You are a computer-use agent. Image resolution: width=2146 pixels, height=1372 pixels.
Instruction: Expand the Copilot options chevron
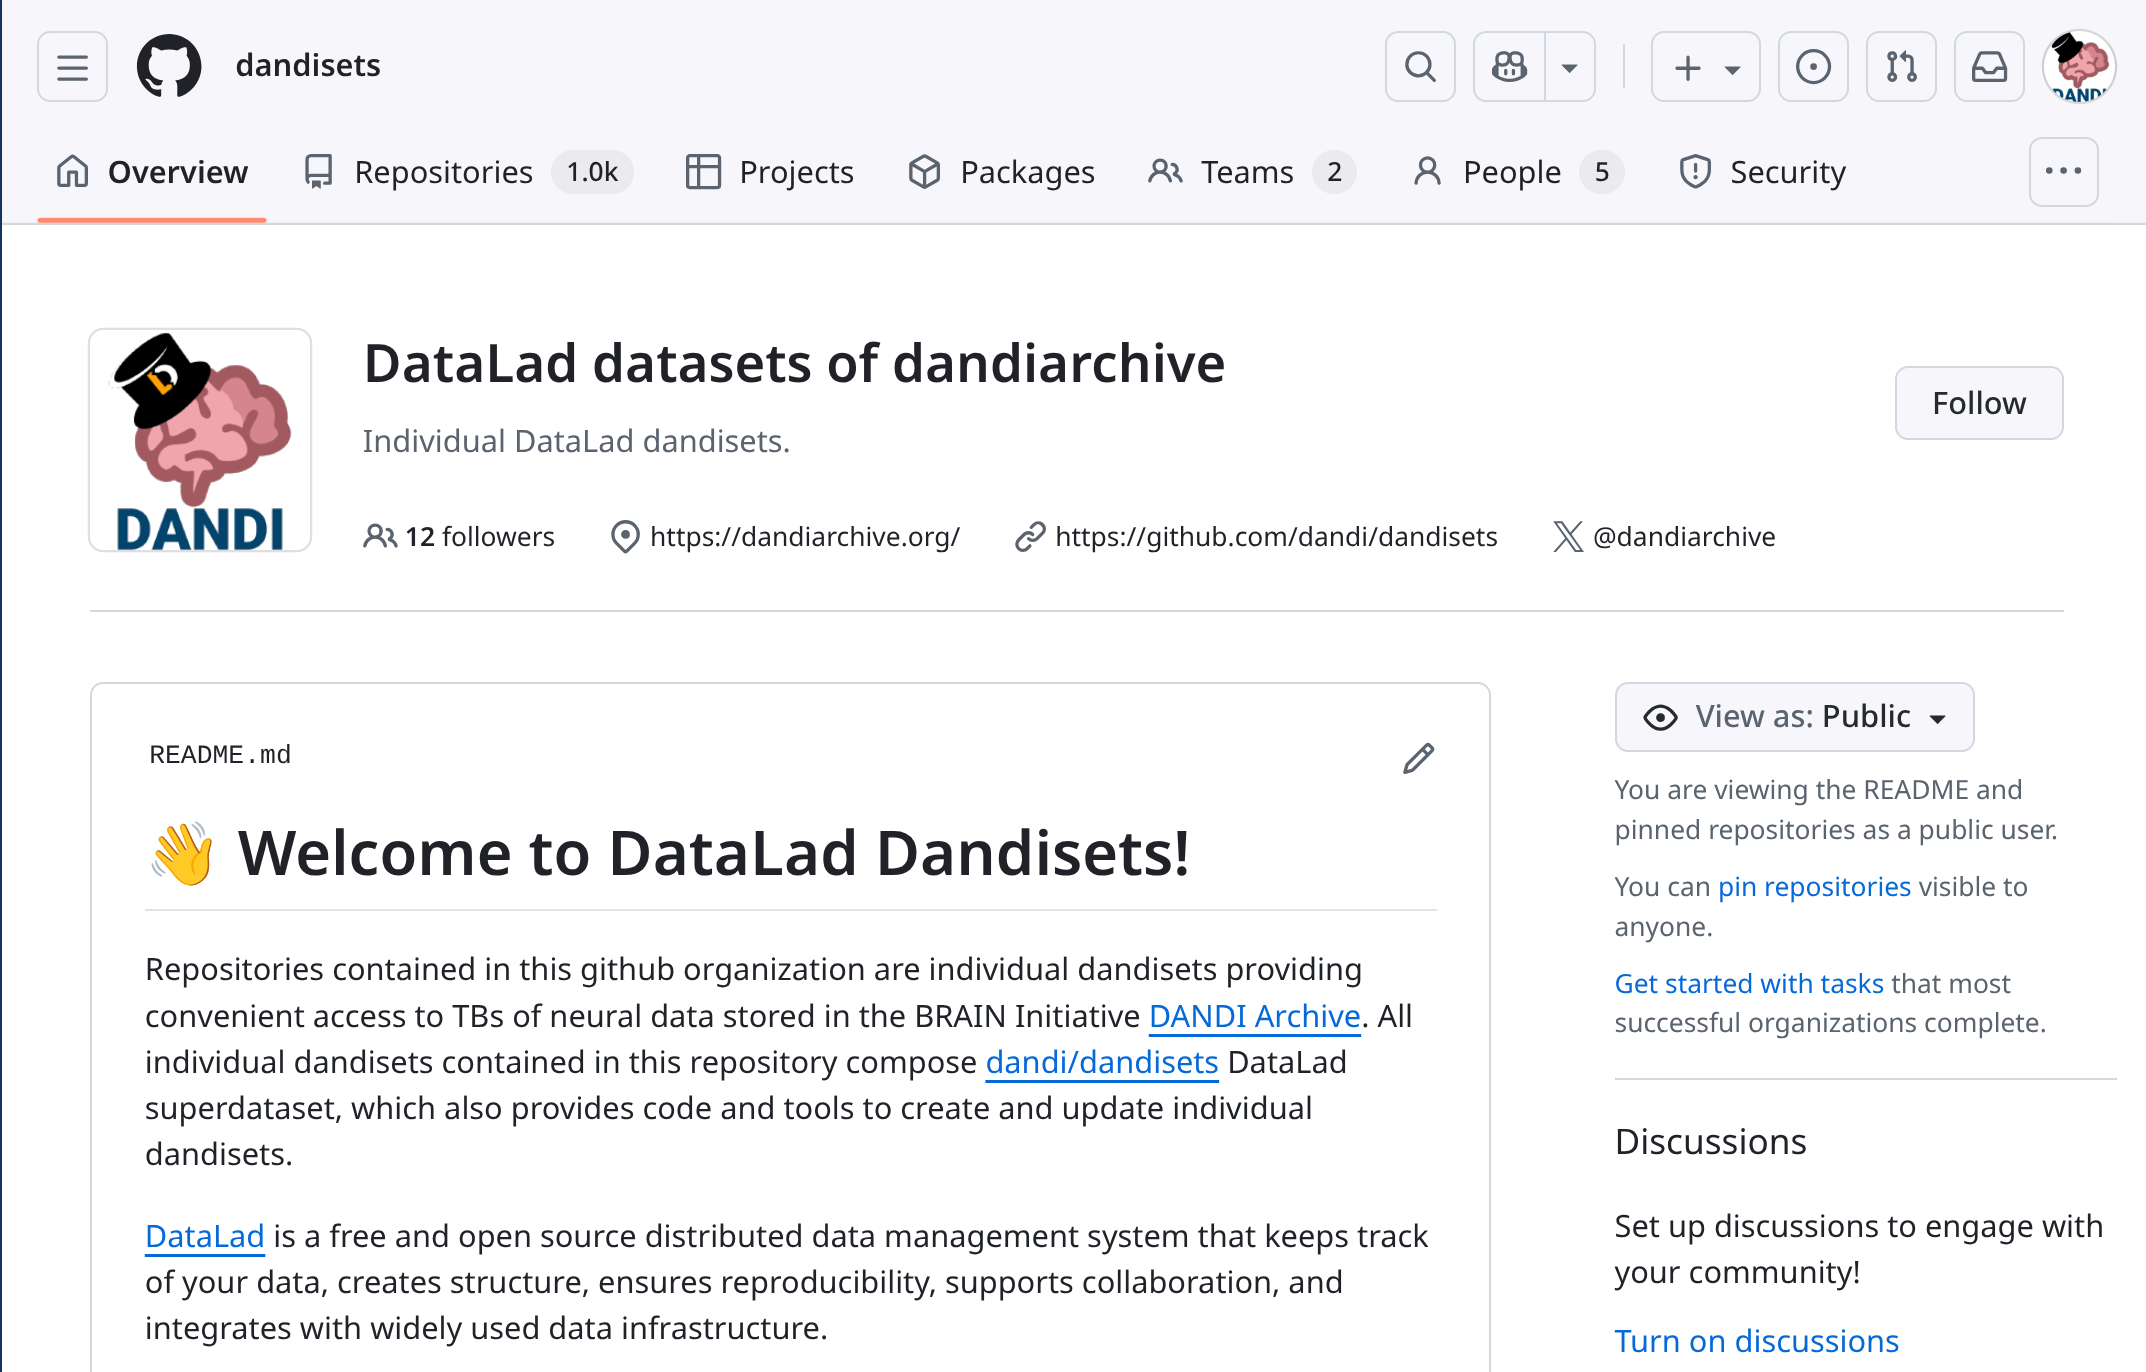(1568, 66)
